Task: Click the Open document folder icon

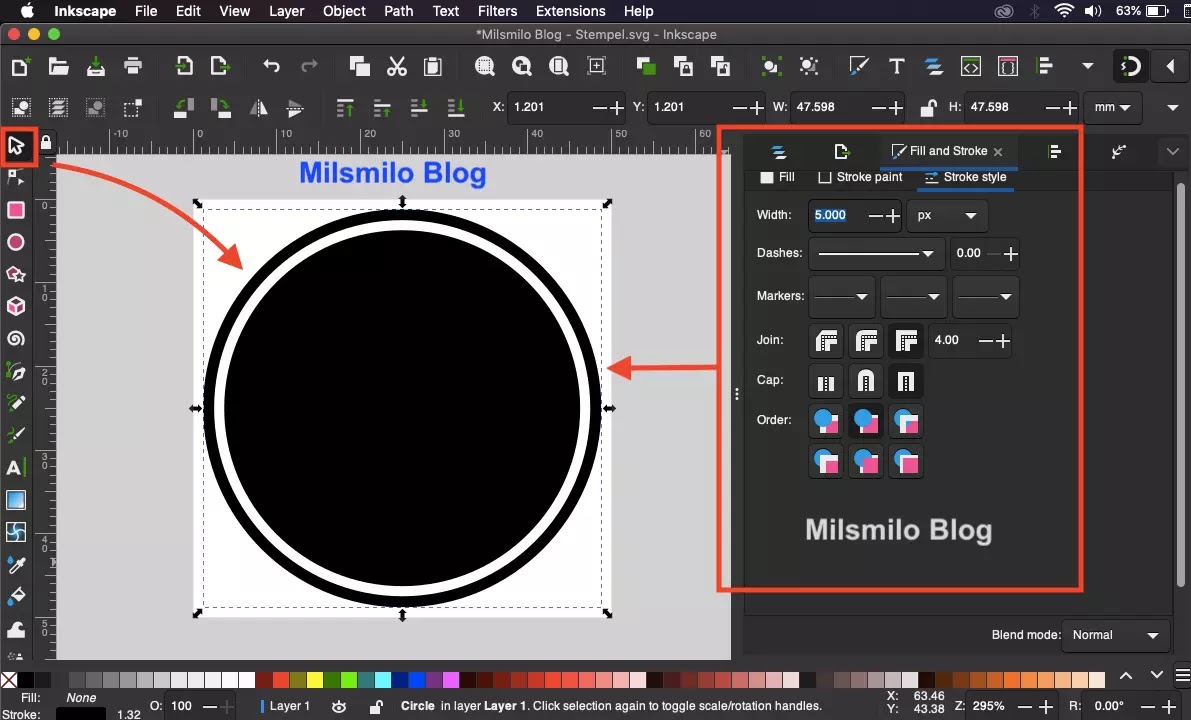Action: pos(58,67)
